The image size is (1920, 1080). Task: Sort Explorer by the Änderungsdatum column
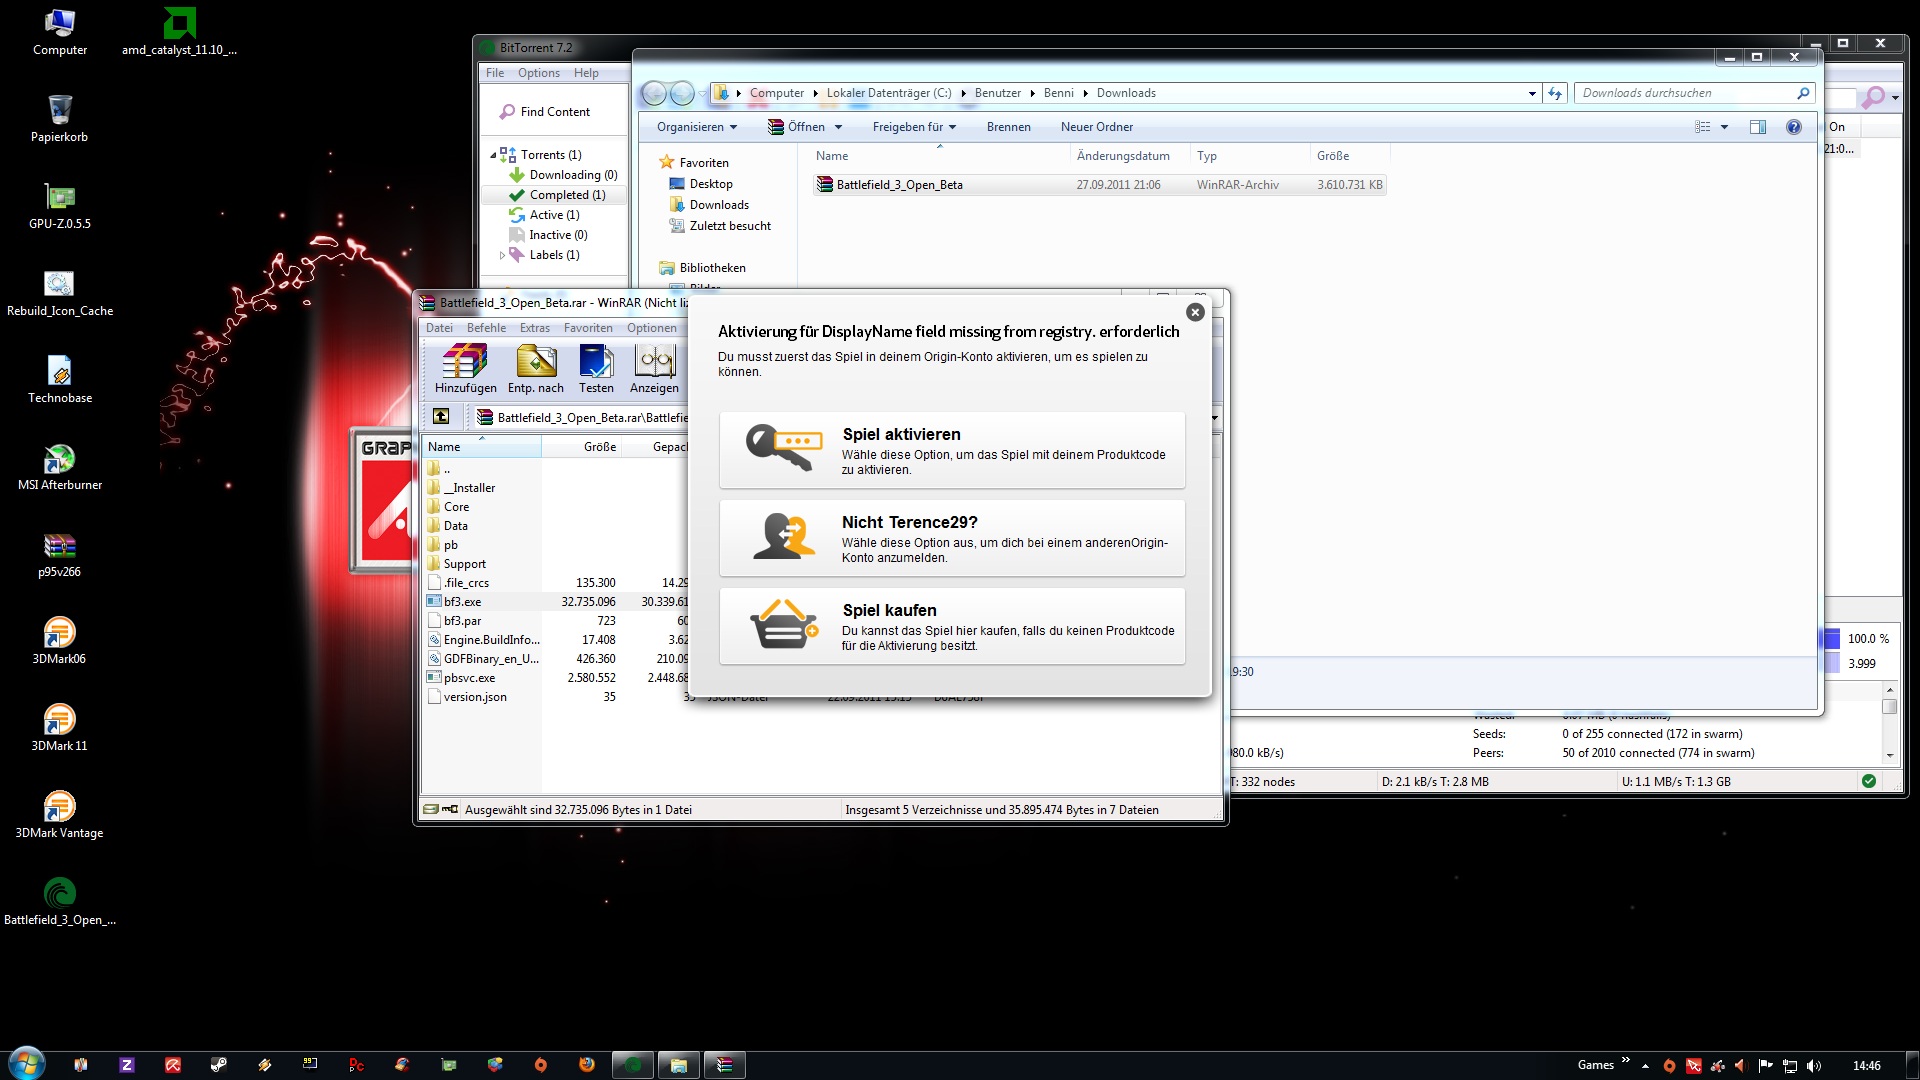tap(1130, 156)
